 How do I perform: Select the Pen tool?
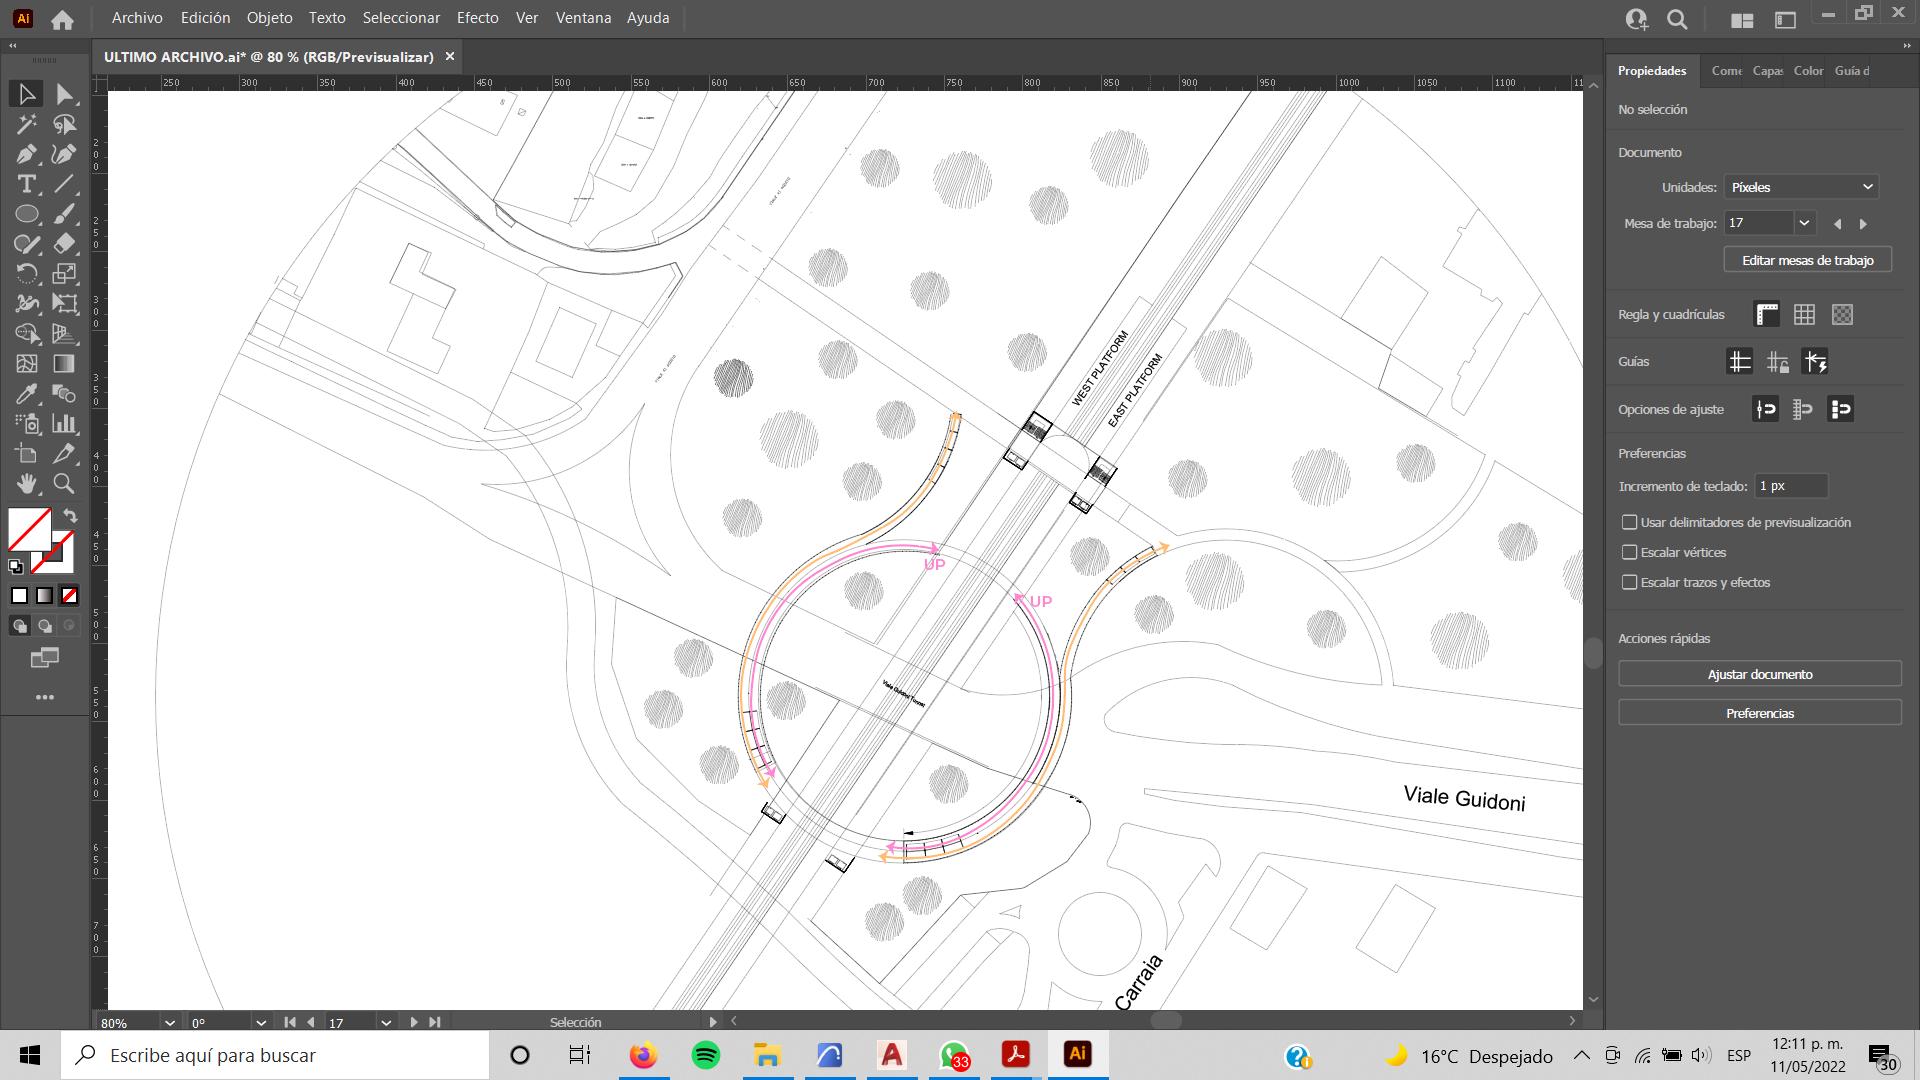pyautogui.click(x=26, y=154)
